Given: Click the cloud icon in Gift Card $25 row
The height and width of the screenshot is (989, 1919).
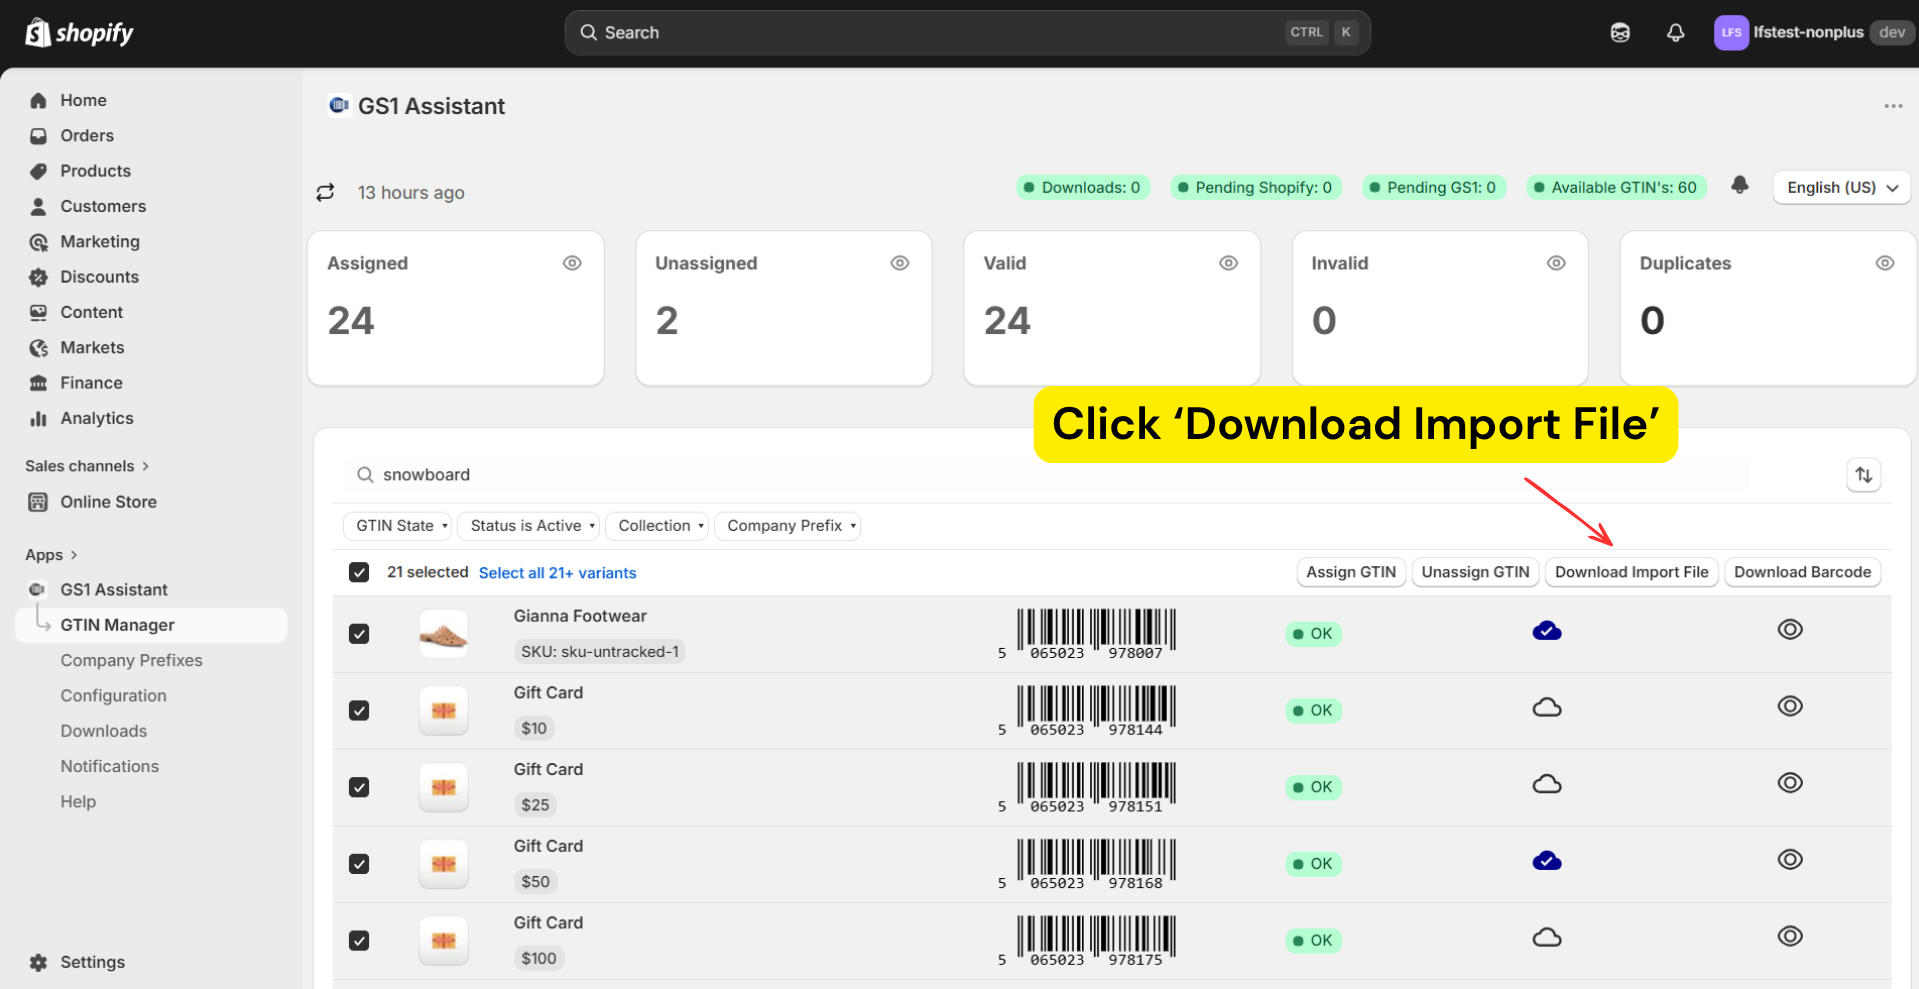Looking at the screenshot, I should tap(1547, 784).
